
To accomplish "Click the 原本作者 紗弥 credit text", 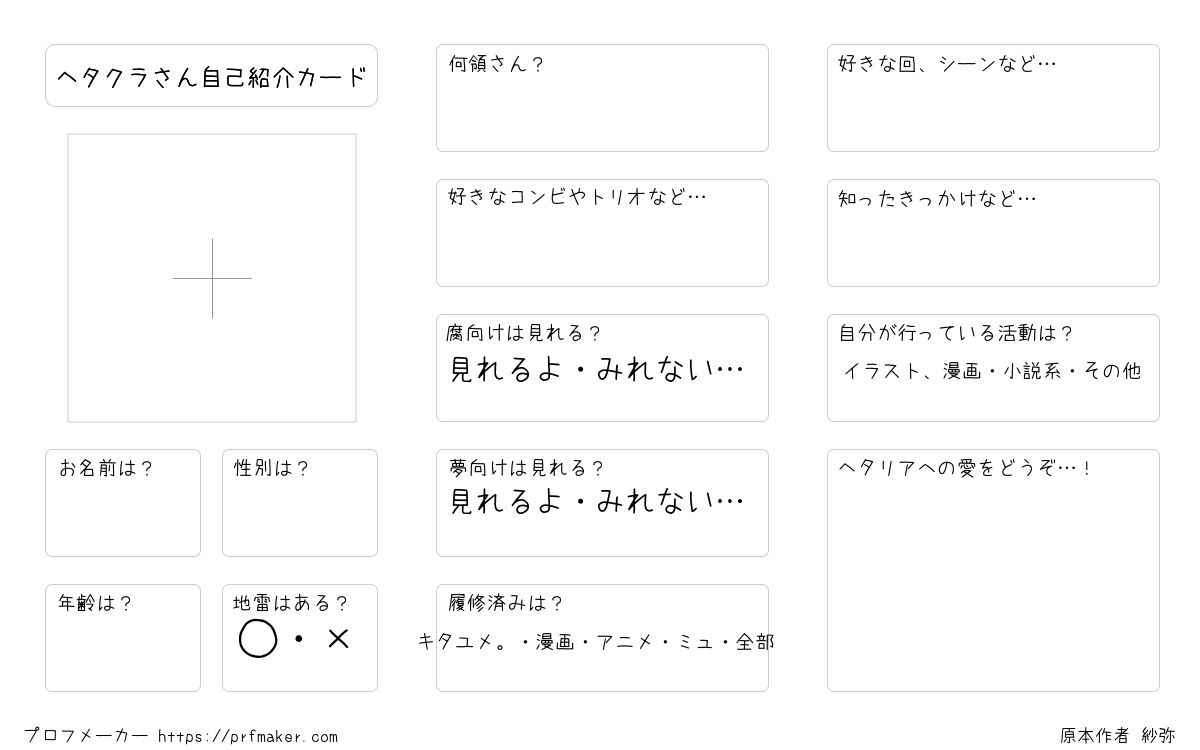I will (x=1118, y=736).
